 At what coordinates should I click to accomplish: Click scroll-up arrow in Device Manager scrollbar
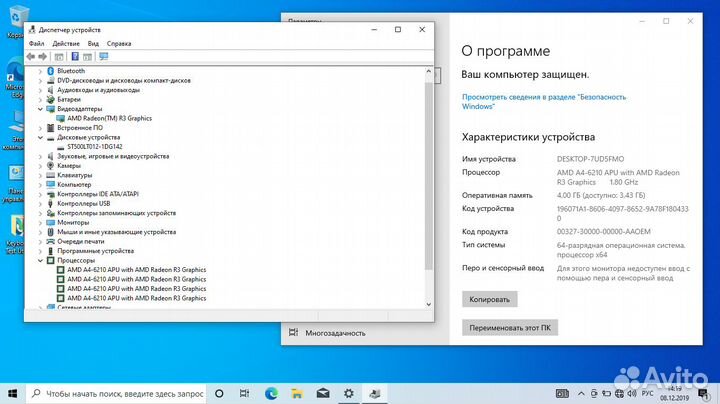pos(428,72)
